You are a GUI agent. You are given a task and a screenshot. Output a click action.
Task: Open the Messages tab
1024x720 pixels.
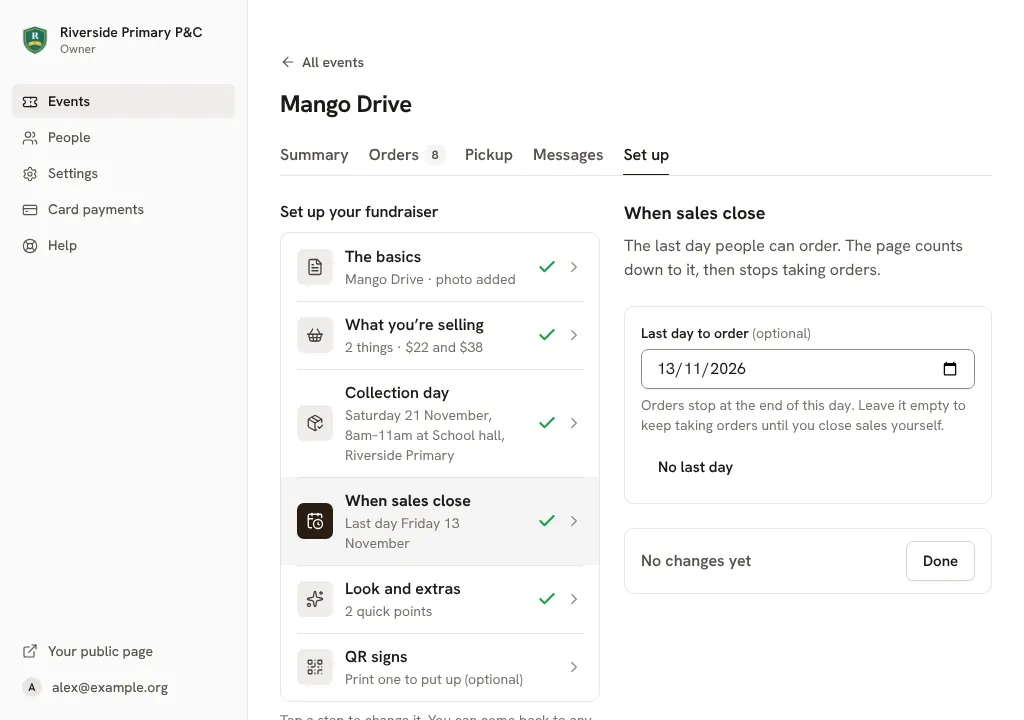tap(568, 155)
